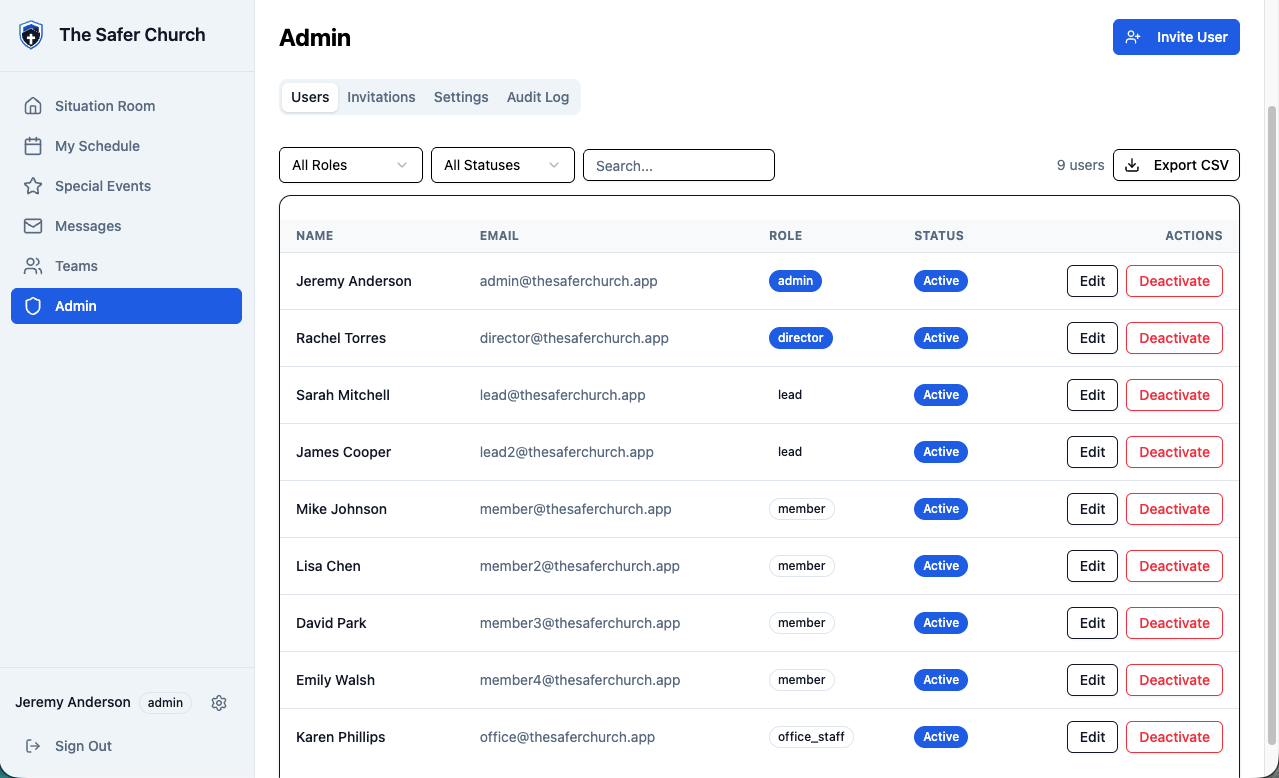The height and width of the screenshot is (778, 1279).
Task: Click the Sign Out arrow icon
Action: tap(33, 746)
